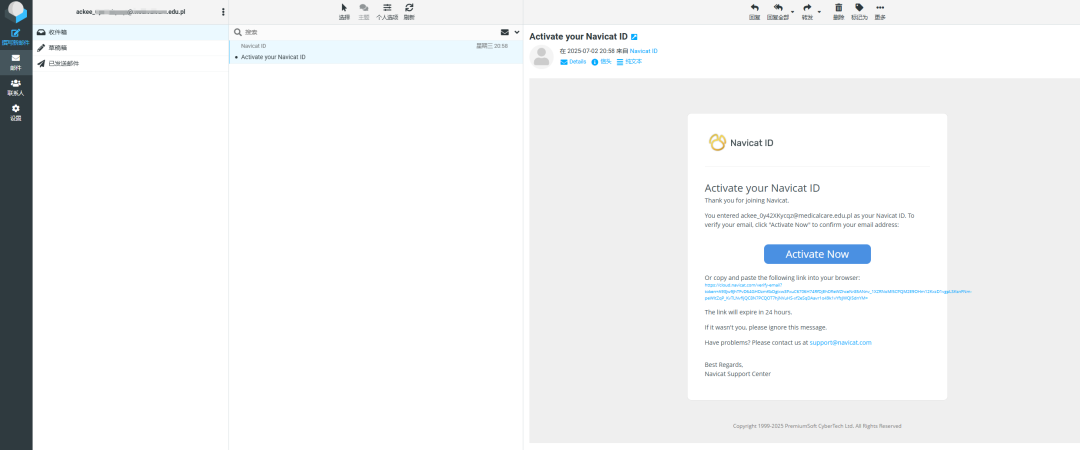
Task: Open message in new window icon
Action: pyautogui.click(x=635, y=37)
